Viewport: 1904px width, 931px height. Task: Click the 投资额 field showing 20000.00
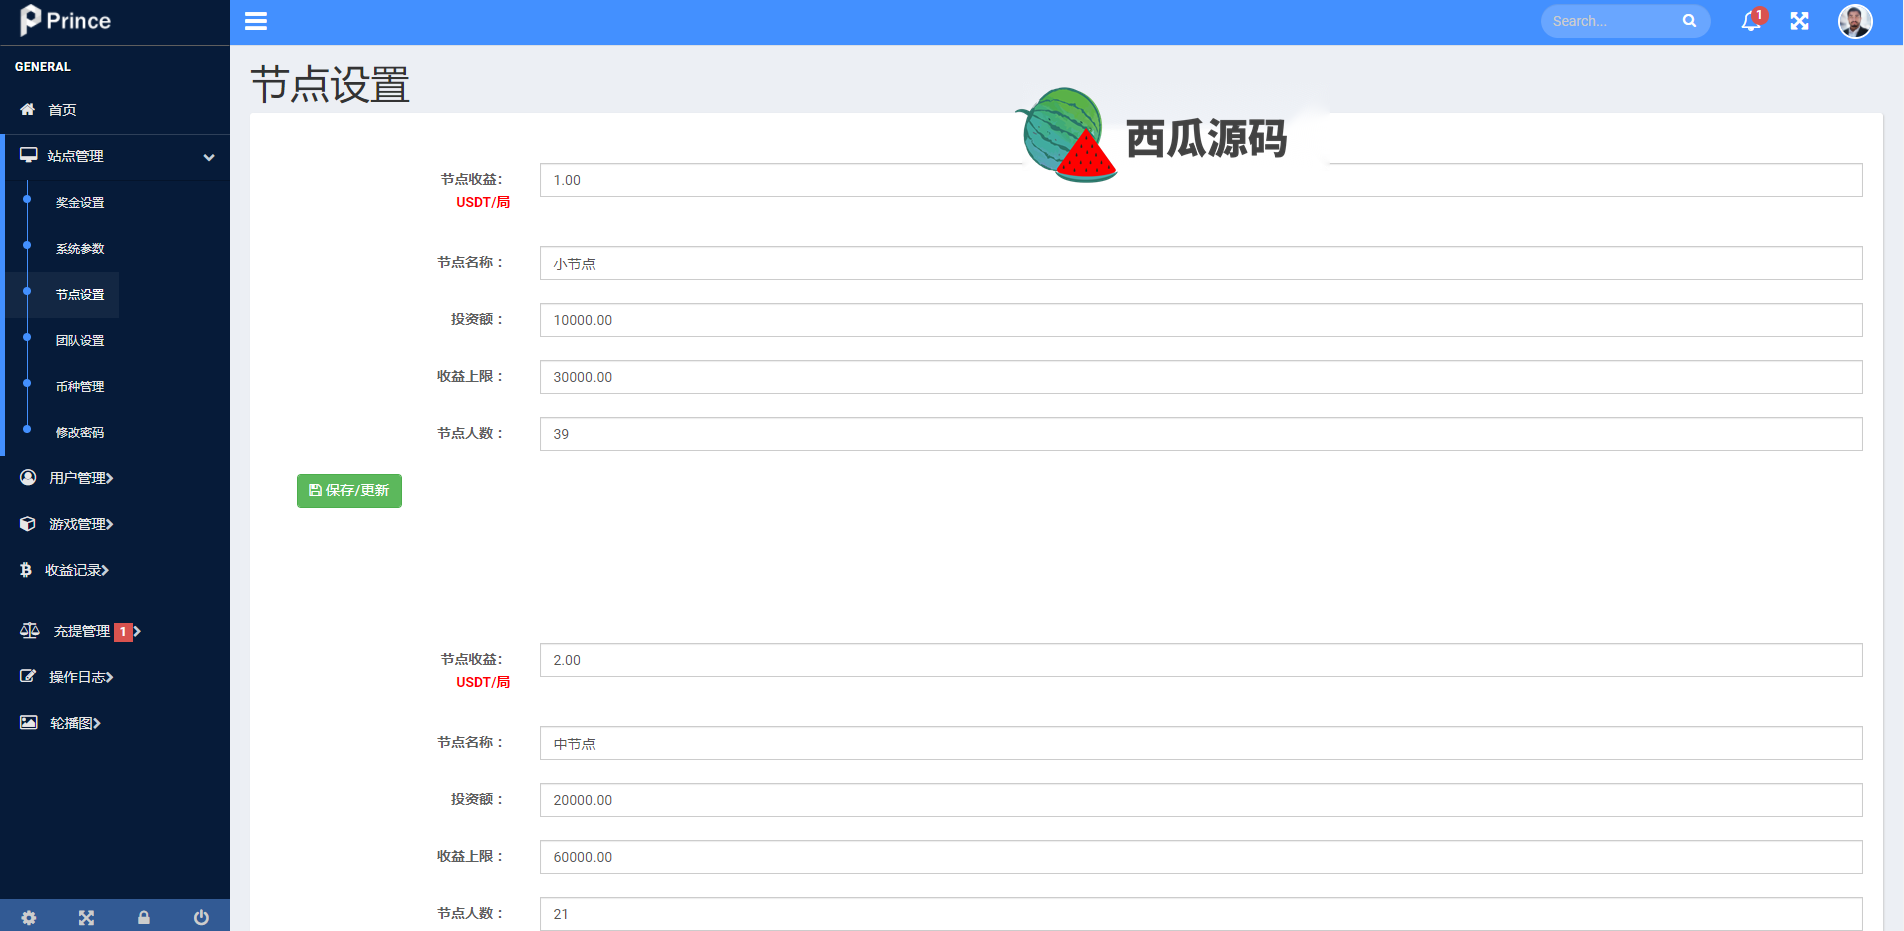1201,800
